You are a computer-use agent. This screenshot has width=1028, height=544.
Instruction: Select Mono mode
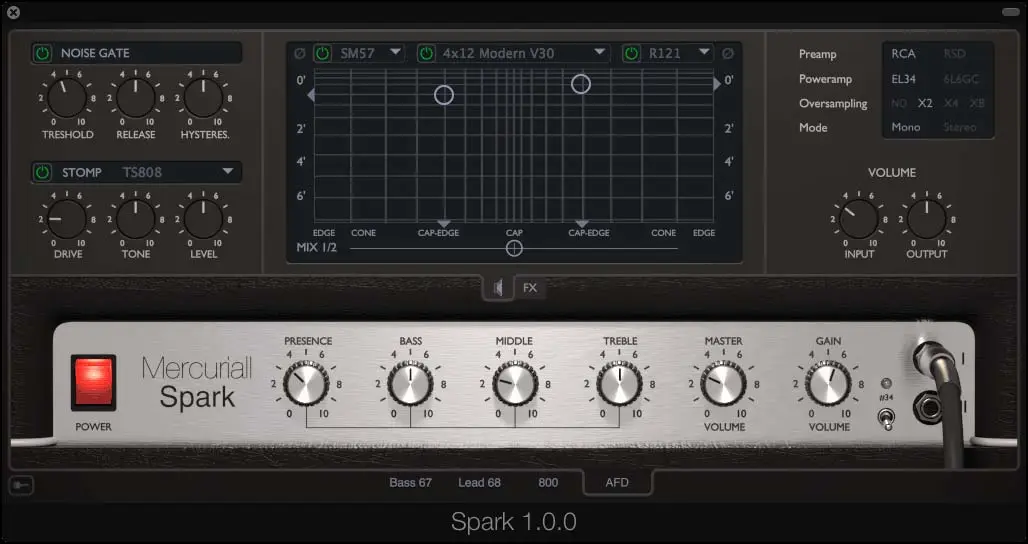click(905, 127)
